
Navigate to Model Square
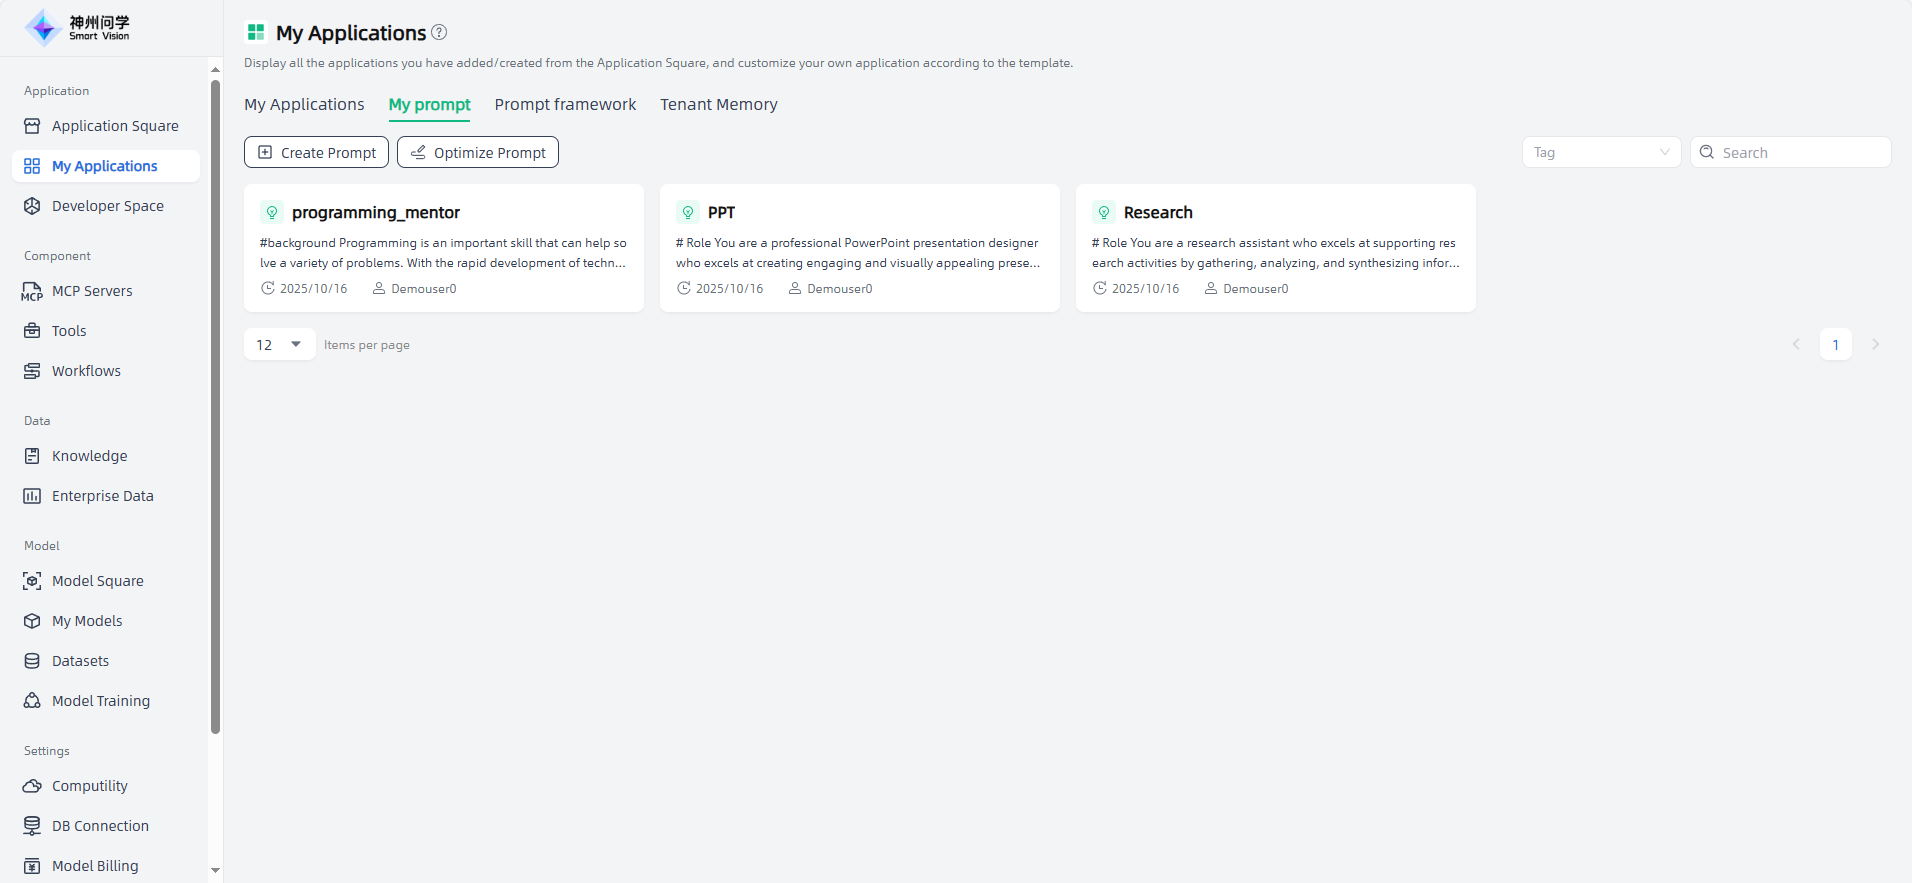click(97, 581)
